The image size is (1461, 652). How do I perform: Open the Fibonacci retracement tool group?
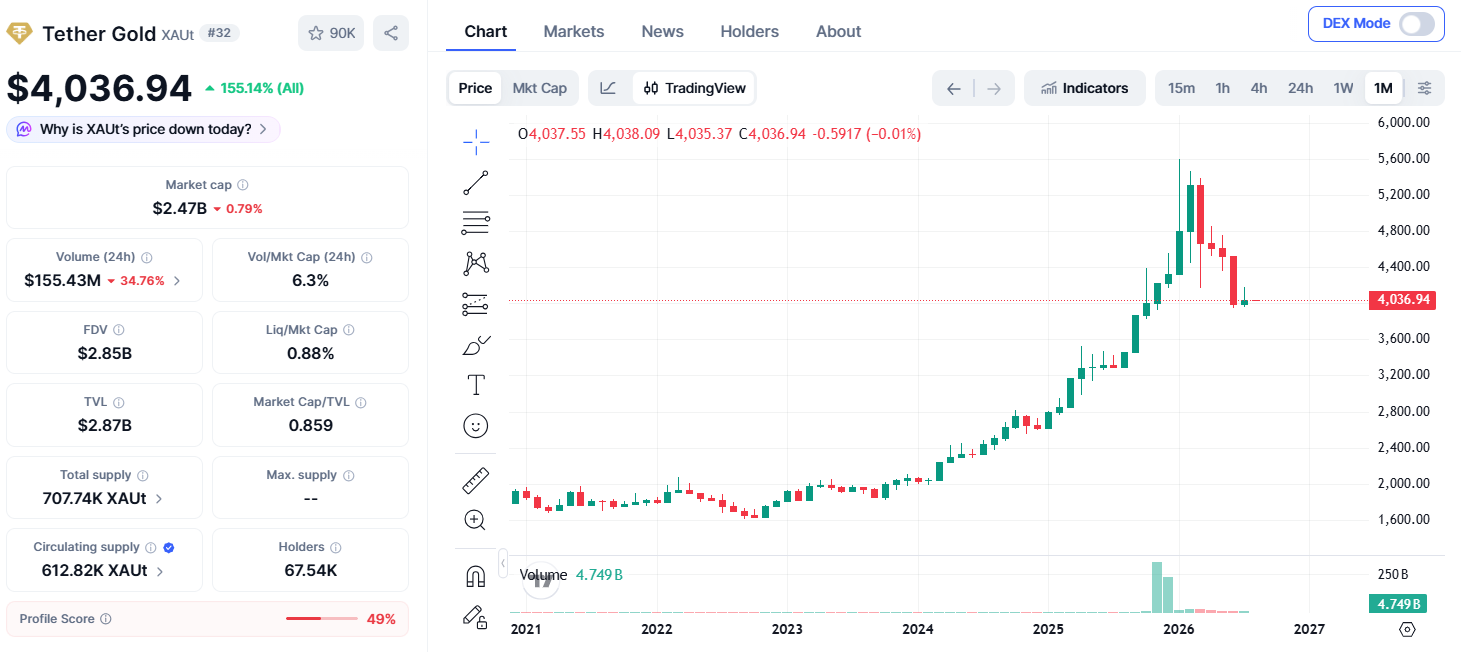coord(476,223)
